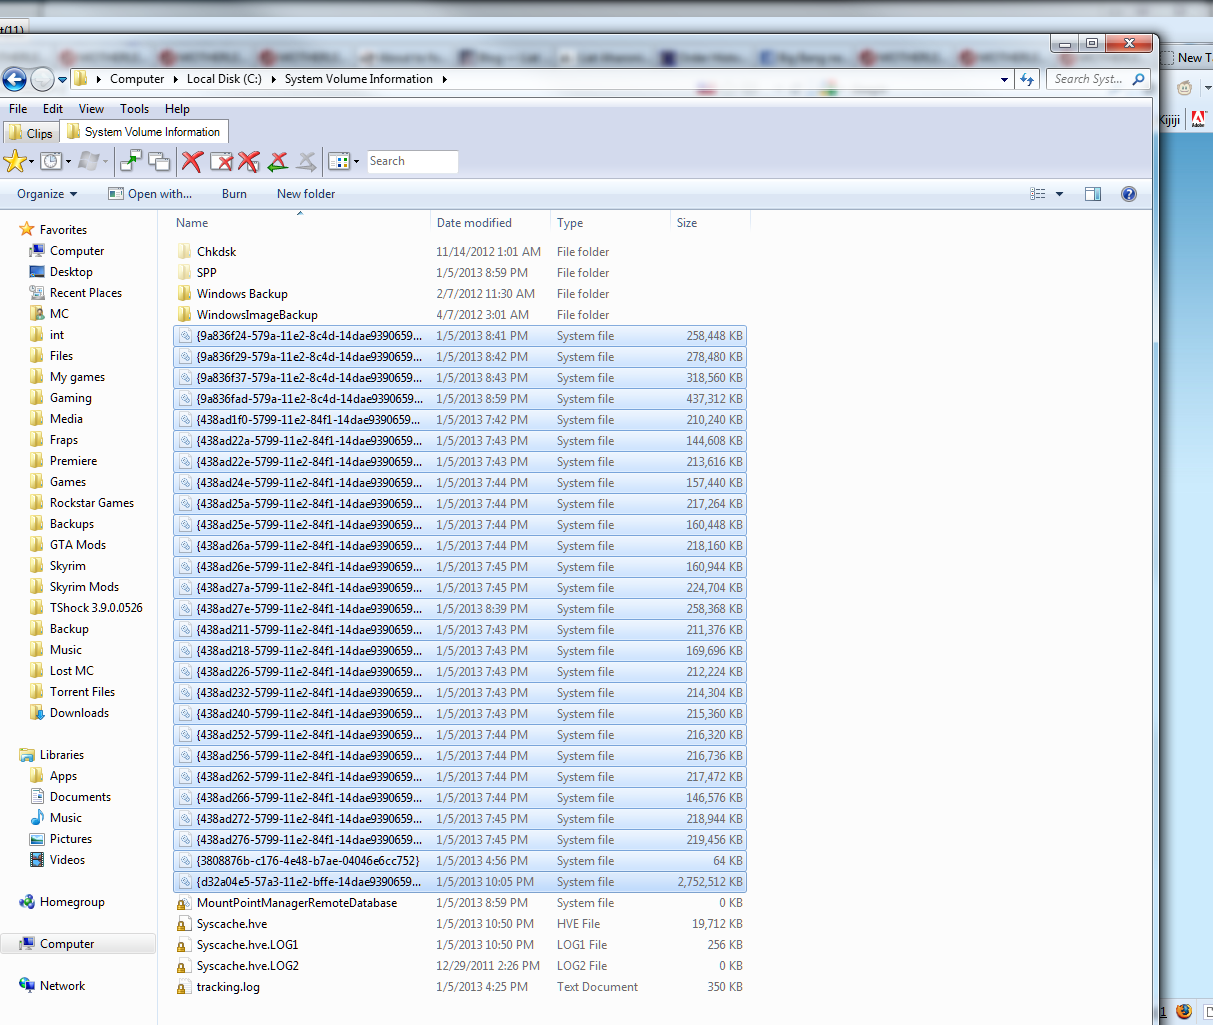Screen dimensions: 1213x1025
Task: Click the Change your view icon
Action: (1038, 194)
